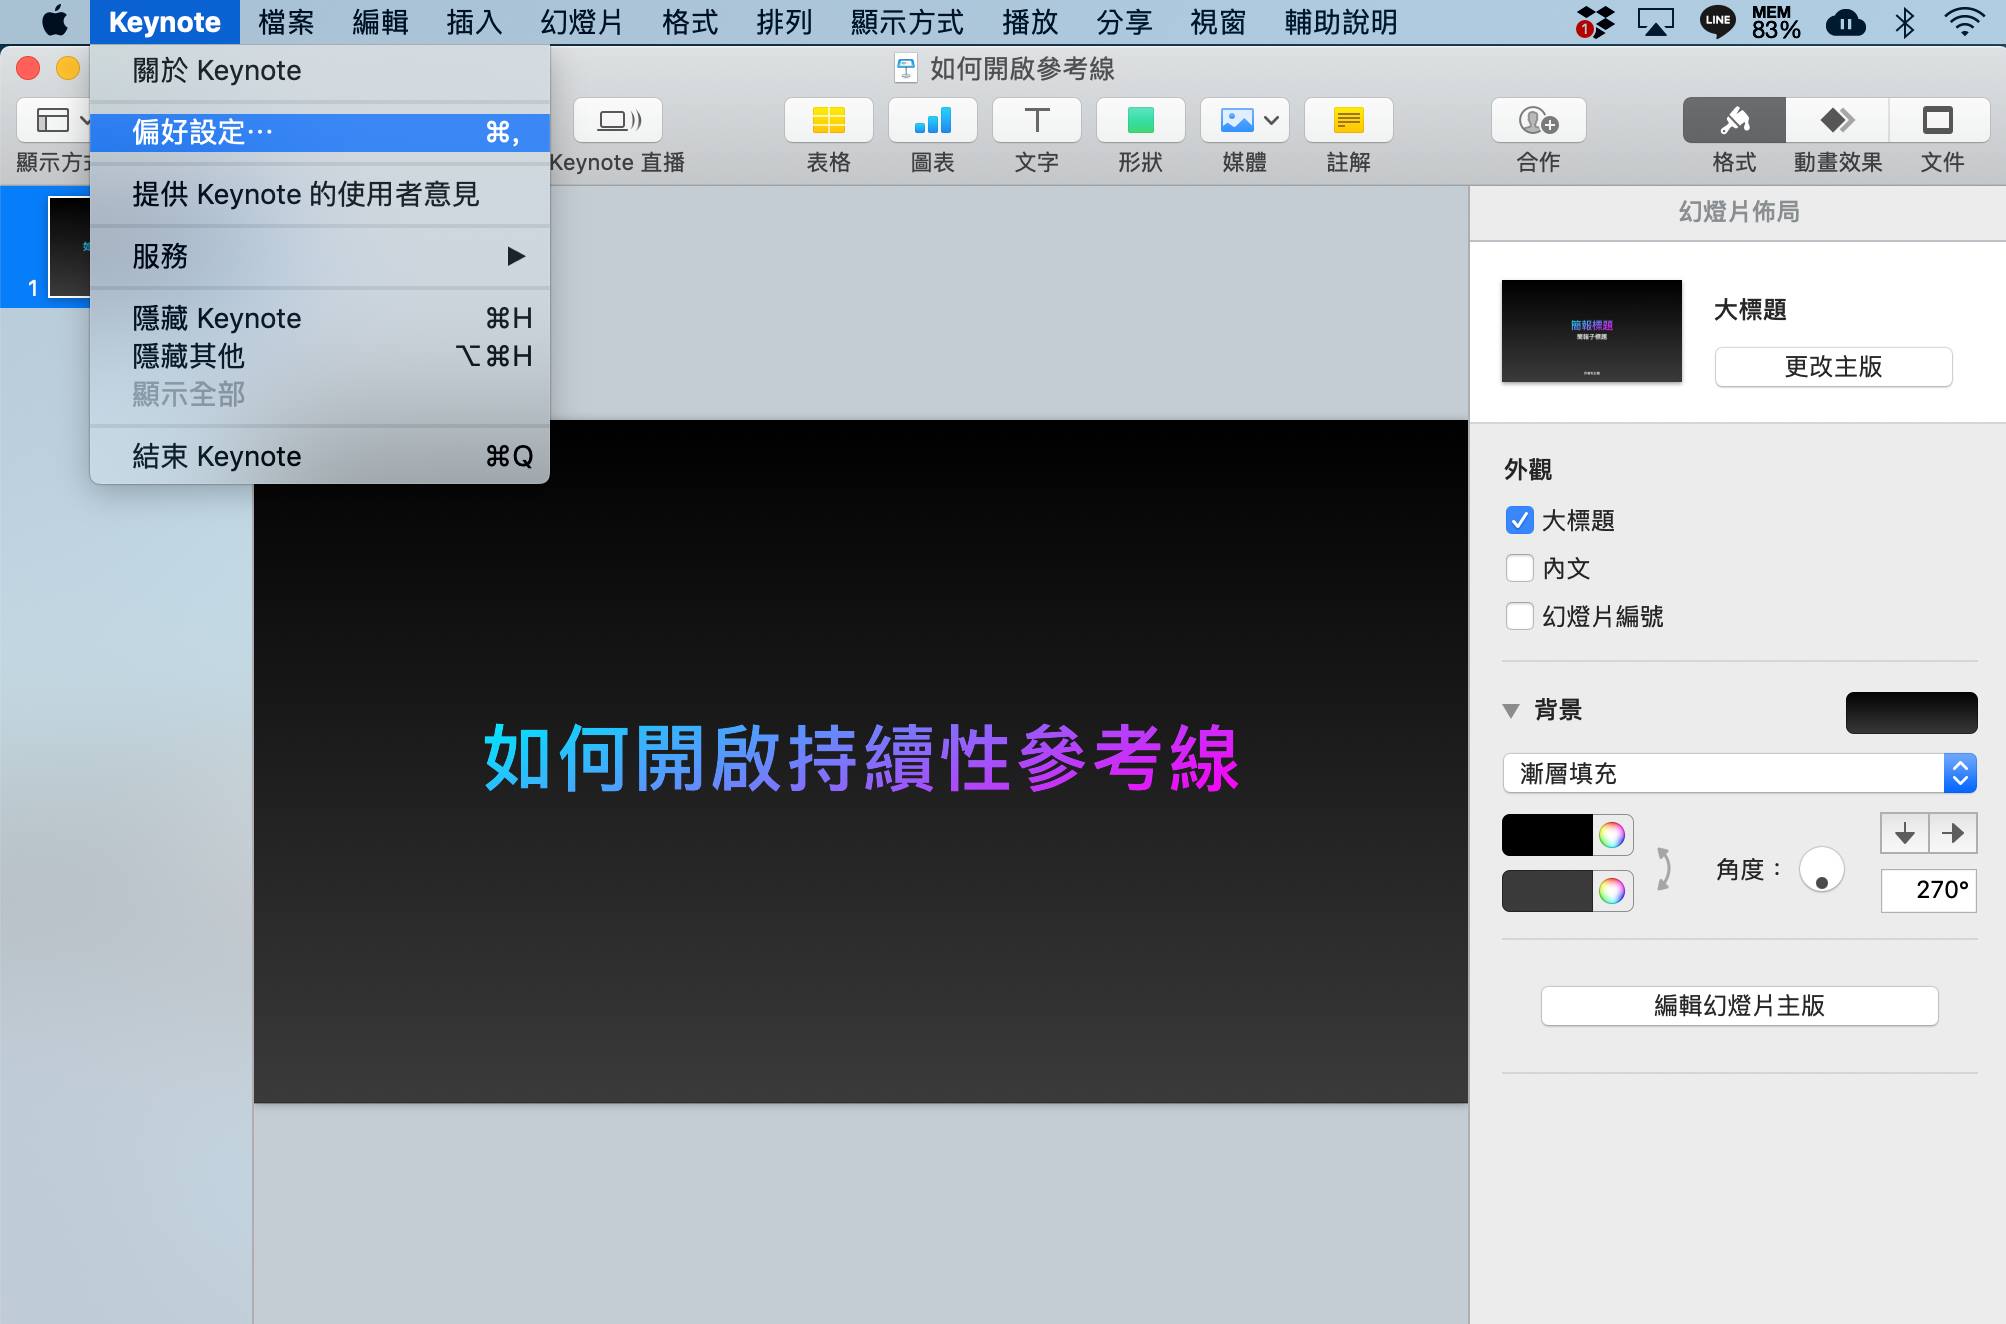
Task: Open the AirPlay display menu
Action: (1655, 21)
